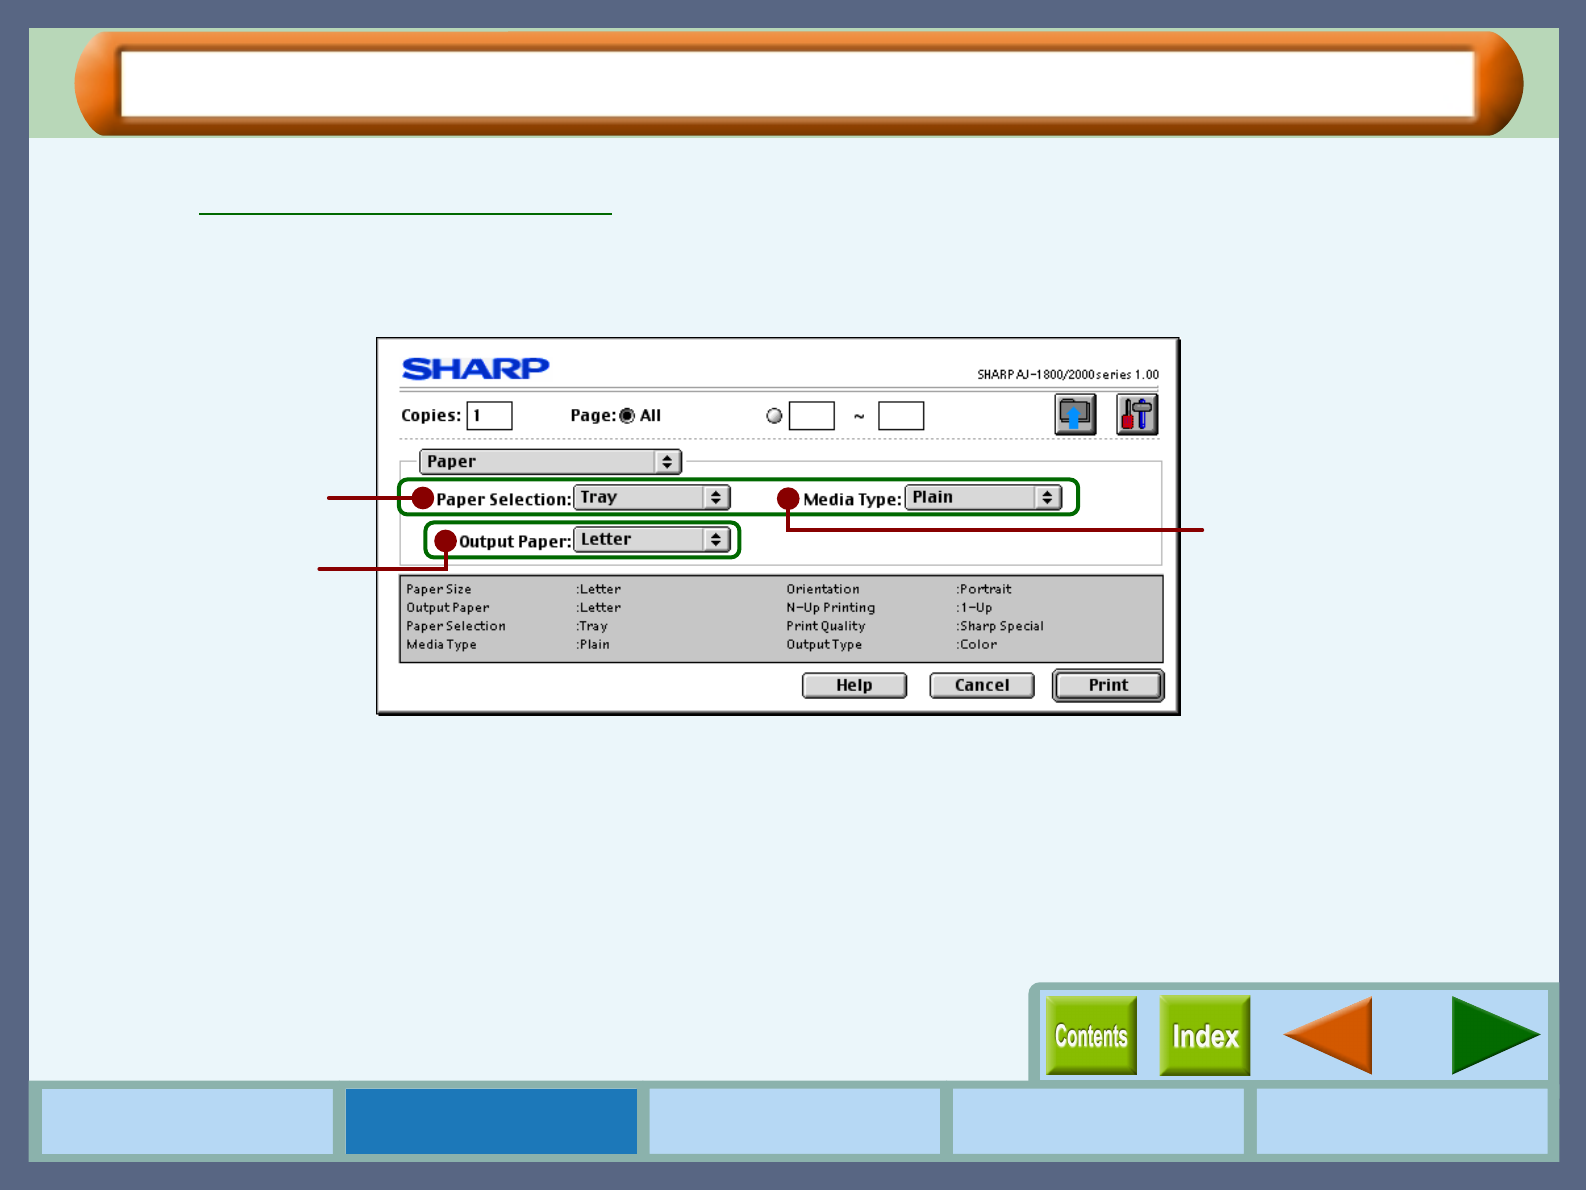Click the Cancel button
Image resolution: width=1586 pixels, height=1190 pixels.
pyautogui.click(x=981, y=685)
